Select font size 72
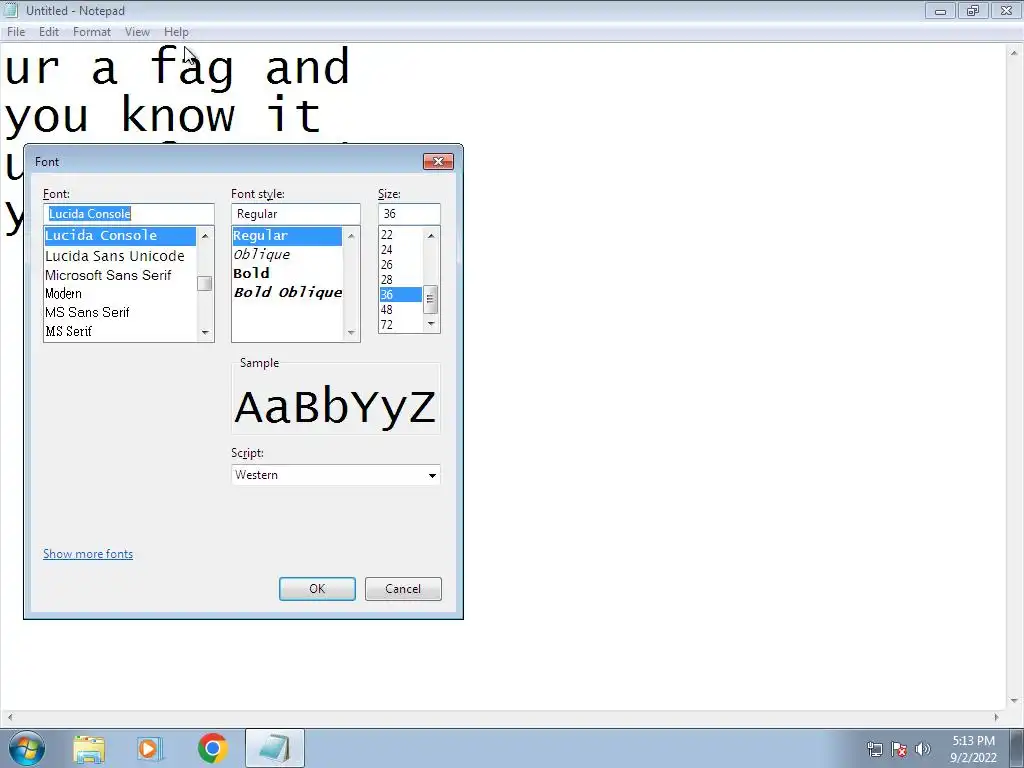Screen dimensions: 1024x768 400,325
